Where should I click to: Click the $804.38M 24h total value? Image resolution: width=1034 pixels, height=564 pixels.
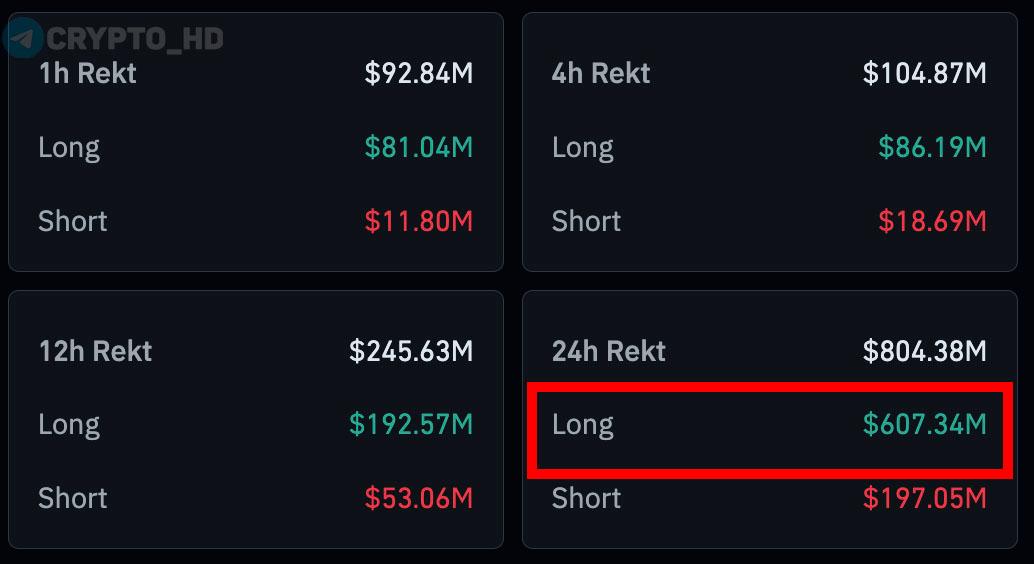(924, 351)
